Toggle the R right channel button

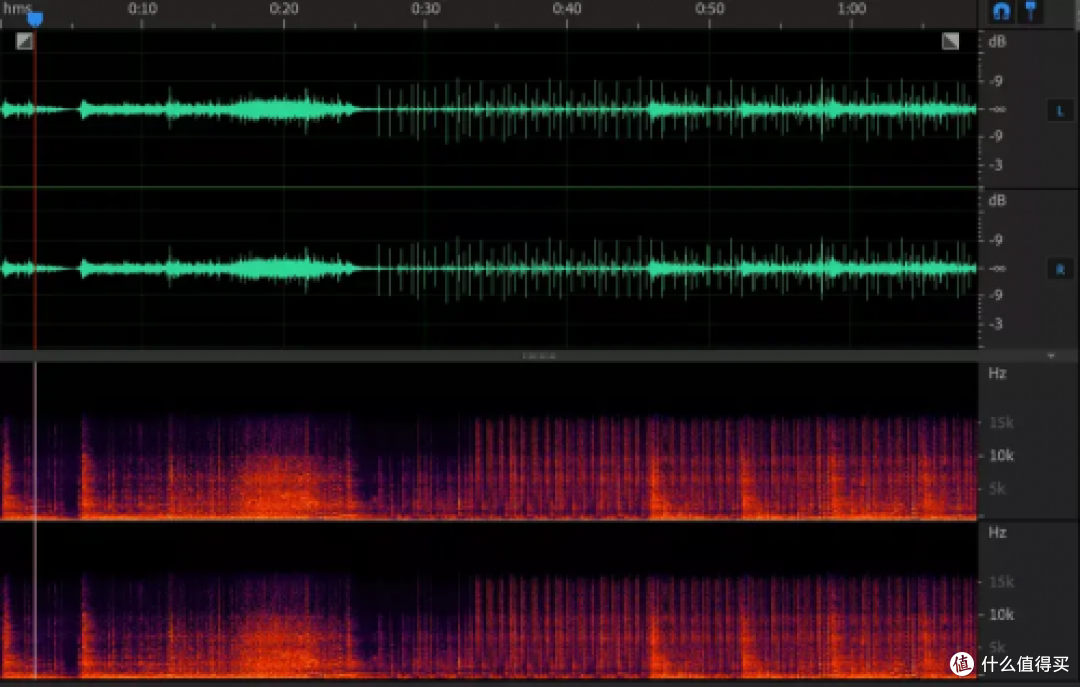pyautogui.click(x=1060, y=269)
